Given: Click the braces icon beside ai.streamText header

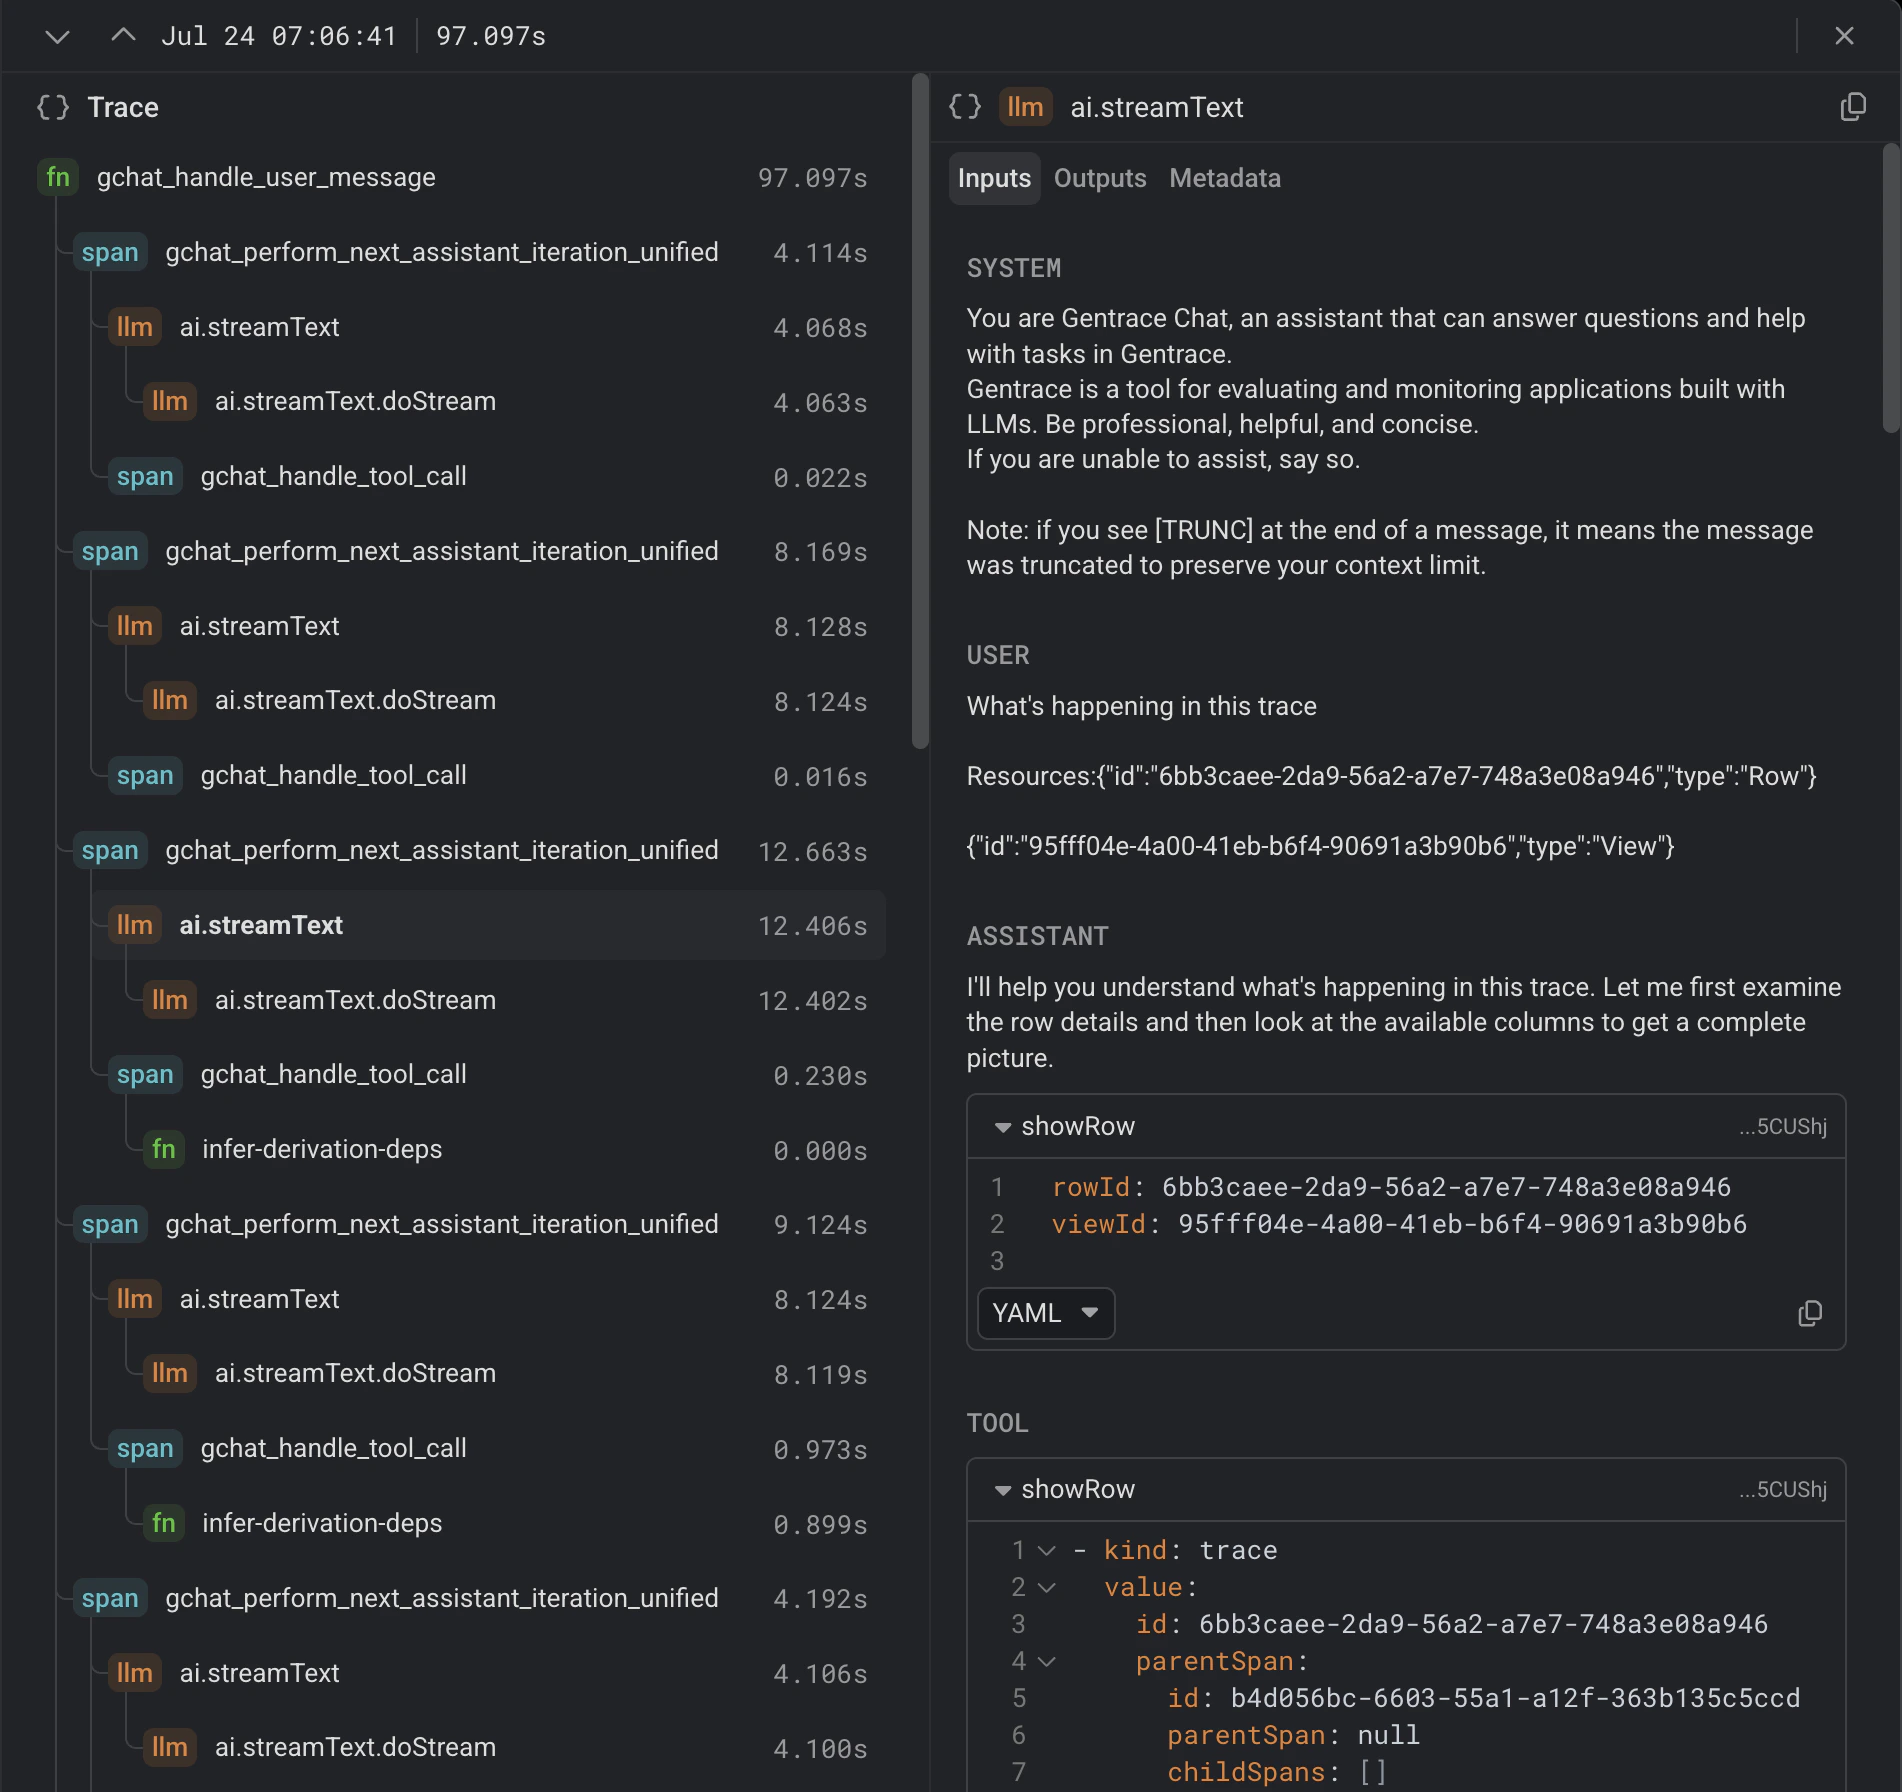Looking at the screenshot, I should pyautogui.click(x=965, y=106).
